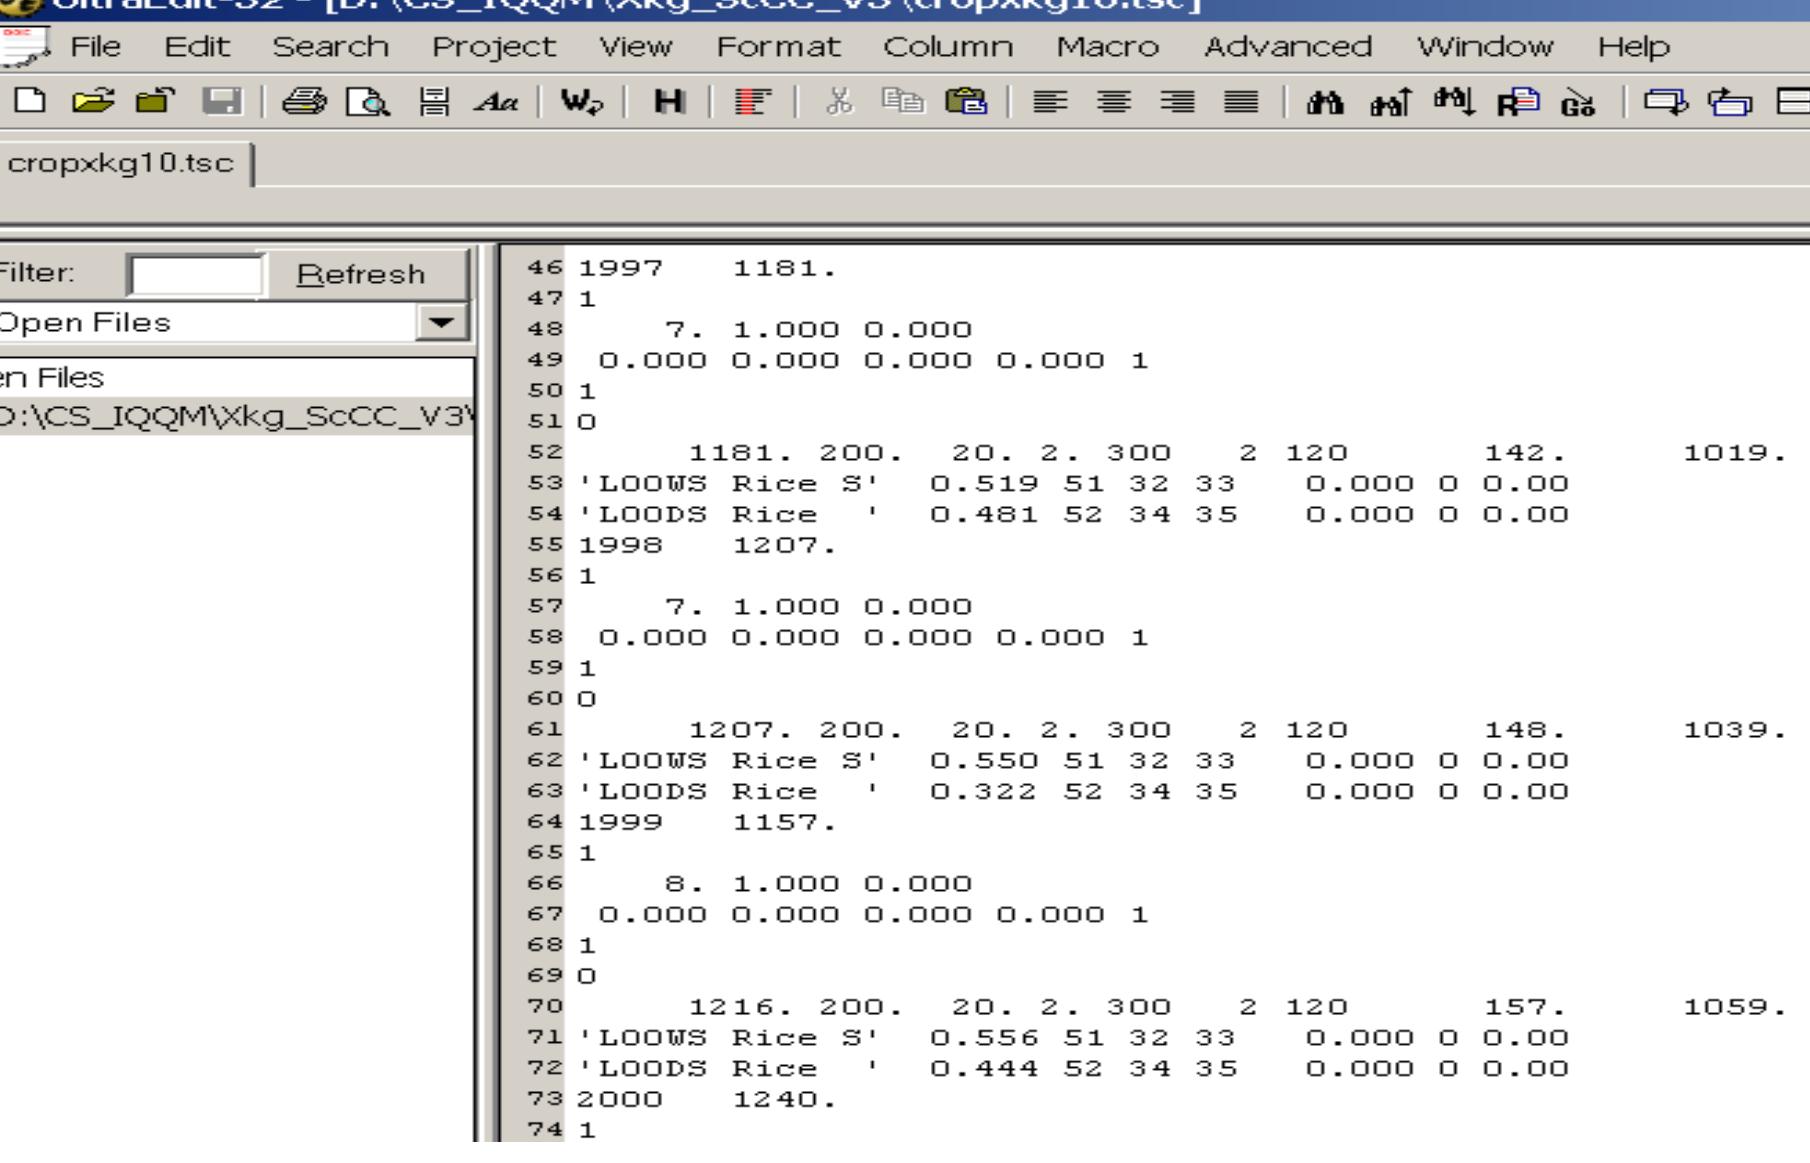1810x1163 pixels.
Task: Open the Macro menu
Action: click(x=1108, y=46)
